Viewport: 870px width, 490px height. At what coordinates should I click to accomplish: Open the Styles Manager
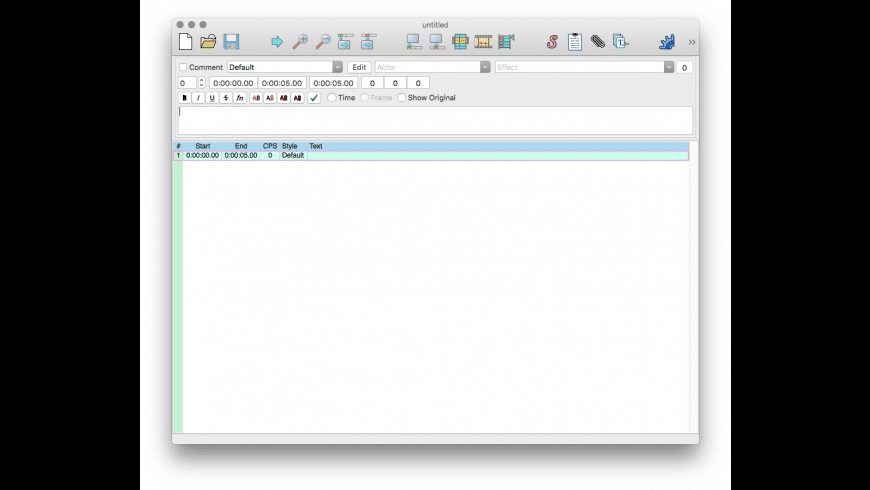(552, 42)
